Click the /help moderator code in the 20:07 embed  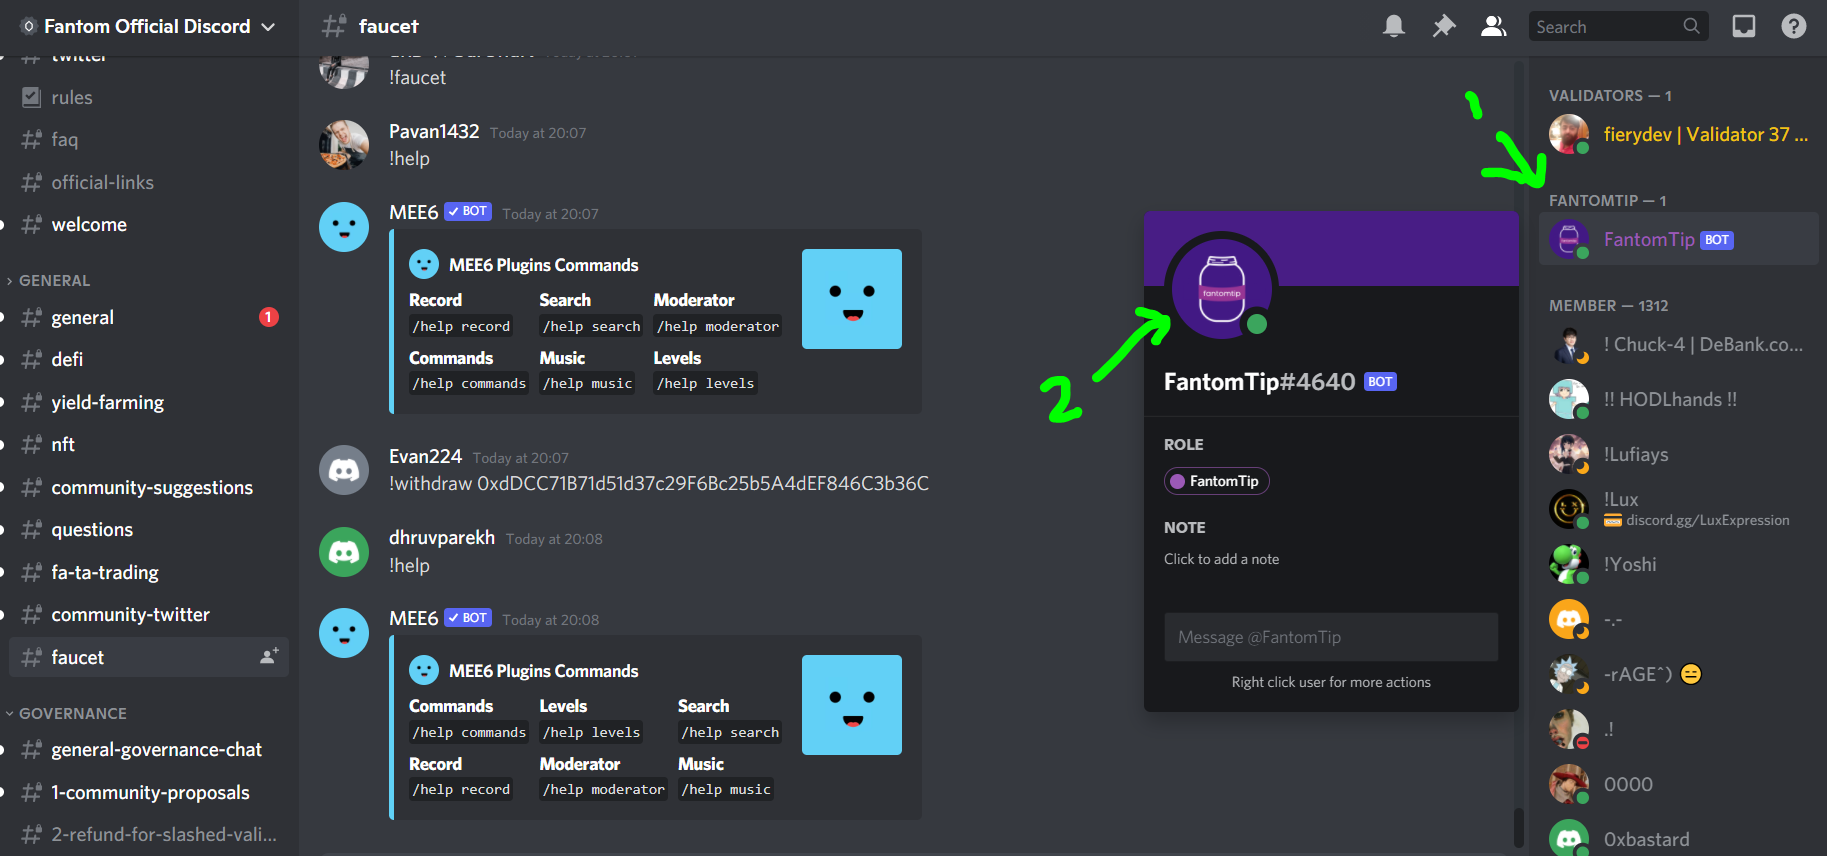point(718,326)
